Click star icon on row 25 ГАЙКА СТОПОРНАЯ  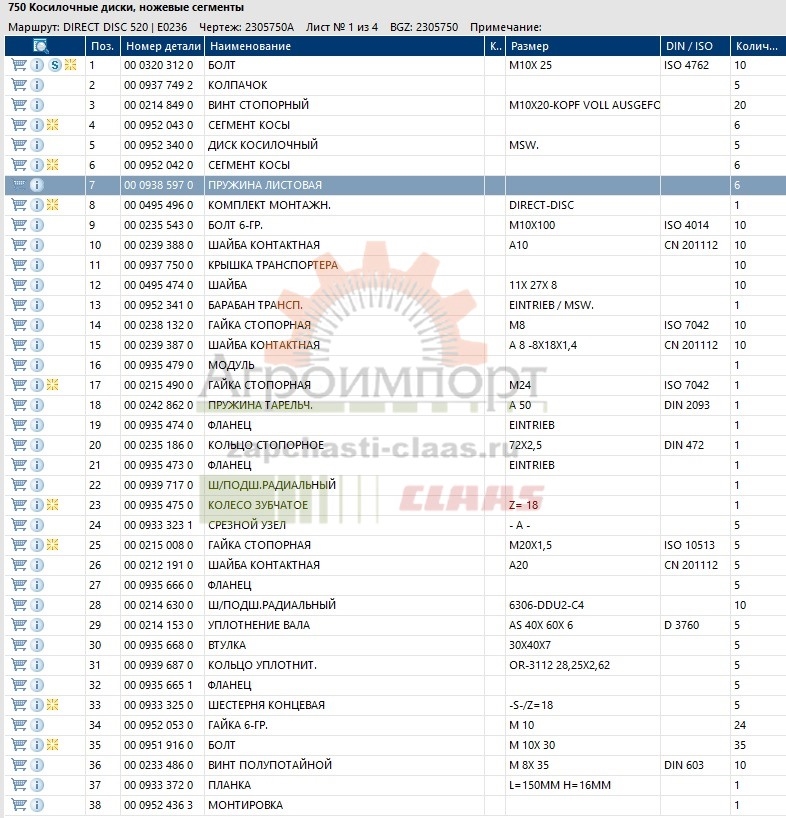(x=53, y=545)
